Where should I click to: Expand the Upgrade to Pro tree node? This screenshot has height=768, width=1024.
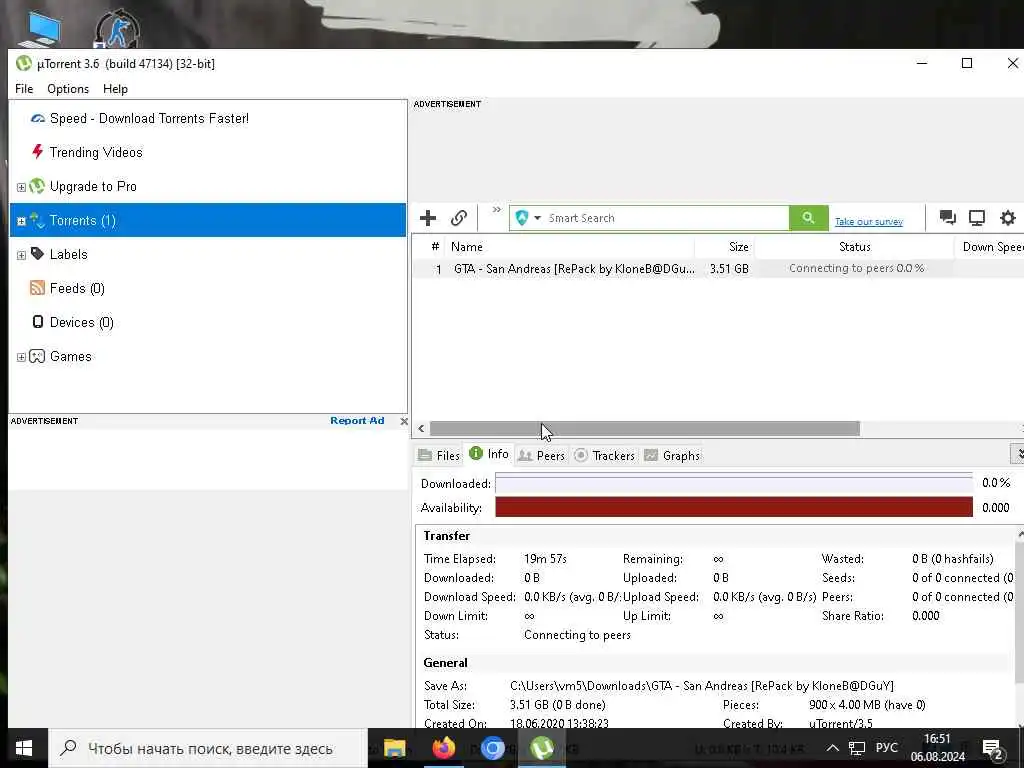click(x=21, y=187)
